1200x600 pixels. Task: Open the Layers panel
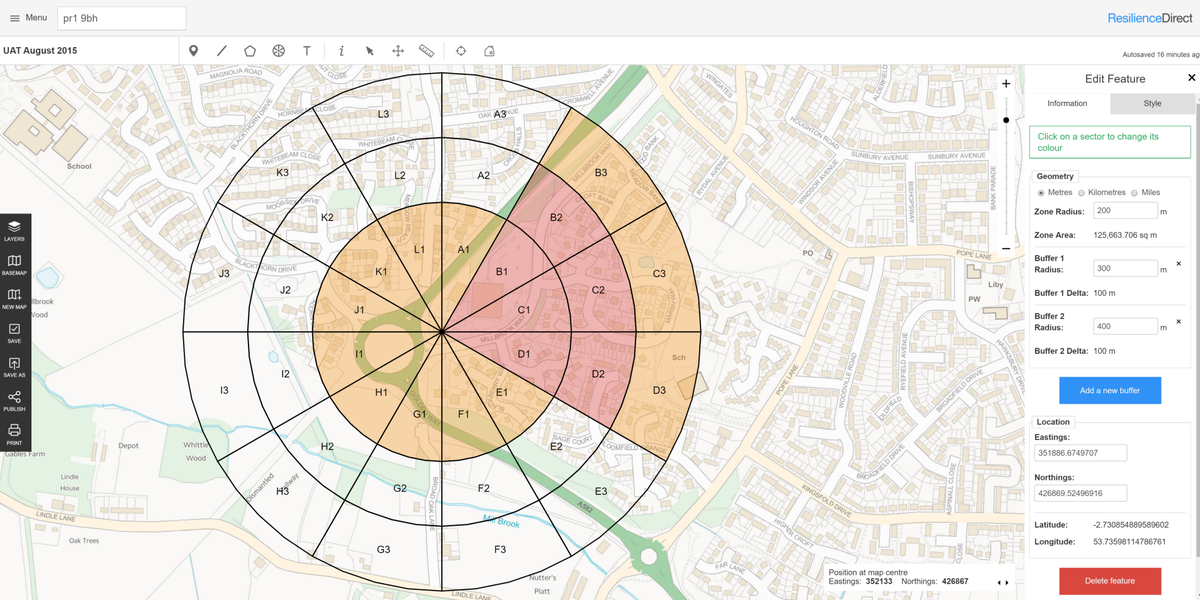click(15, 231)
